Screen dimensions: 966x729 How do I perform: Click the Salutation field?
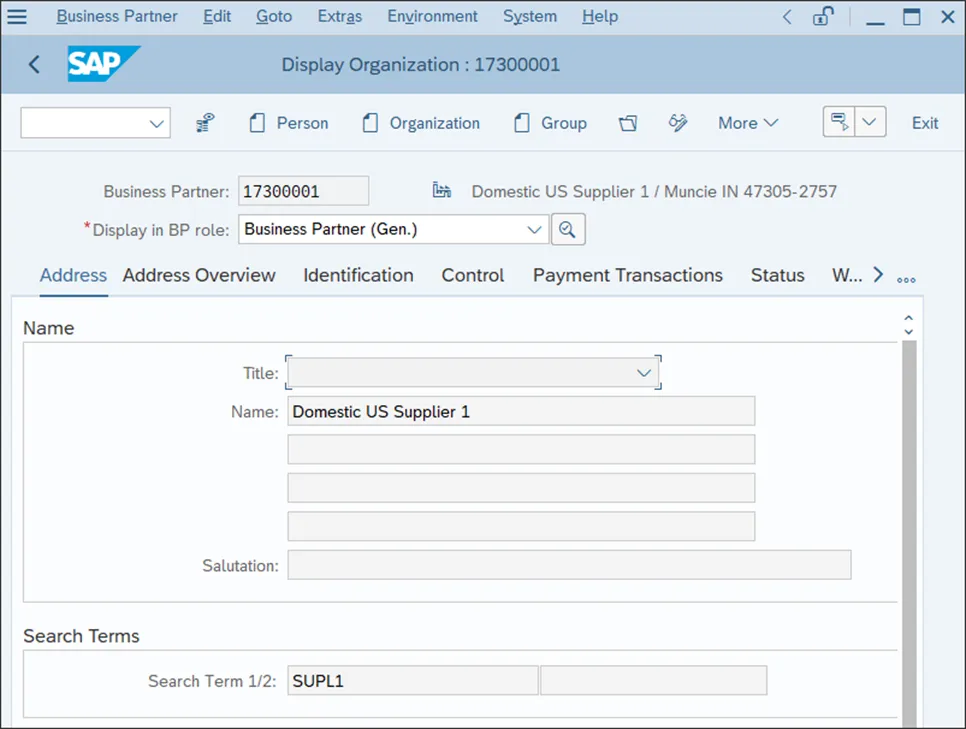tap(569, 565)
